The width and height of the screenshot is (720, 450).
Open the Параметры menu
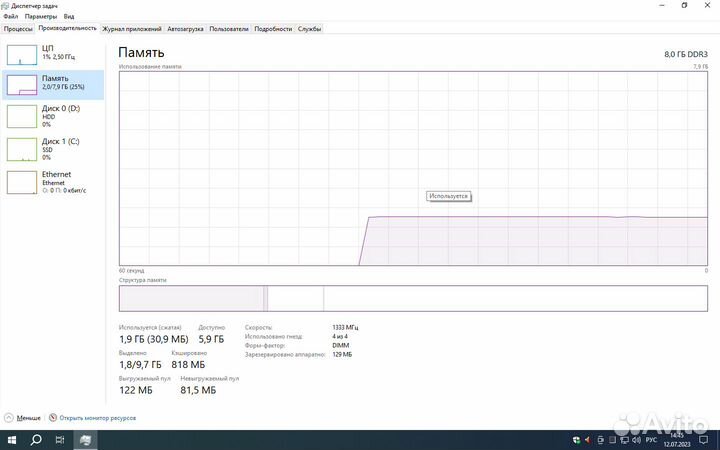point(40,17)
